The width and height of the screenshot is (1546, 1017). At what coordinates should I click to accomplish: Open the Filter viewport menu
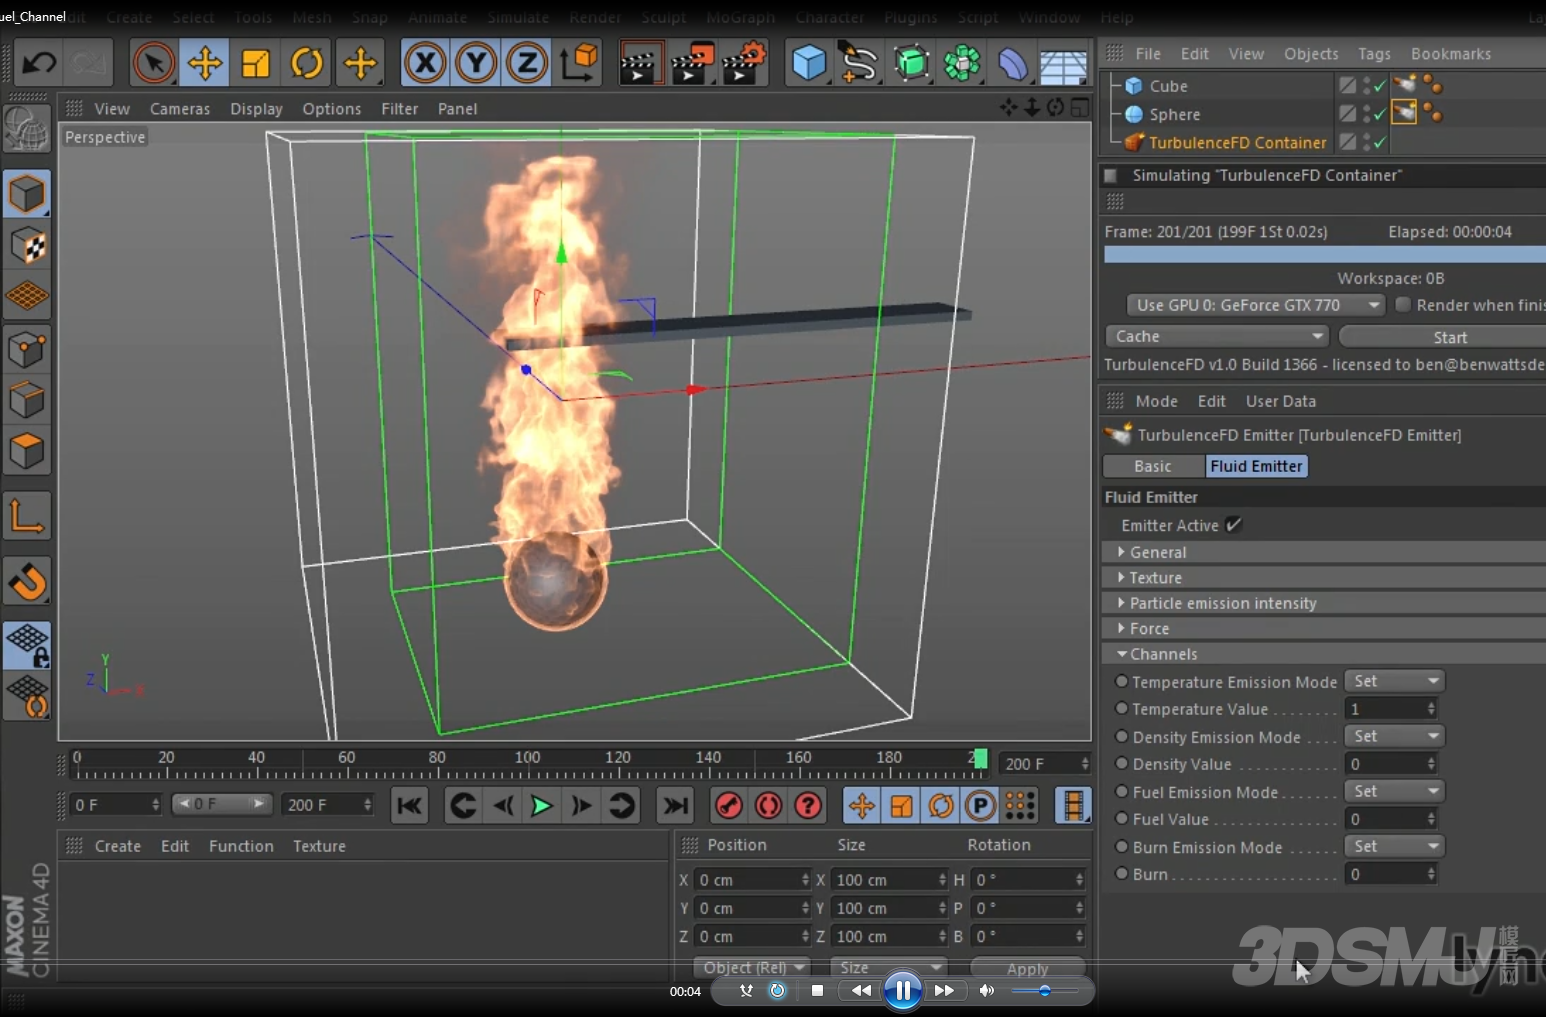click(x=399, y=109)
